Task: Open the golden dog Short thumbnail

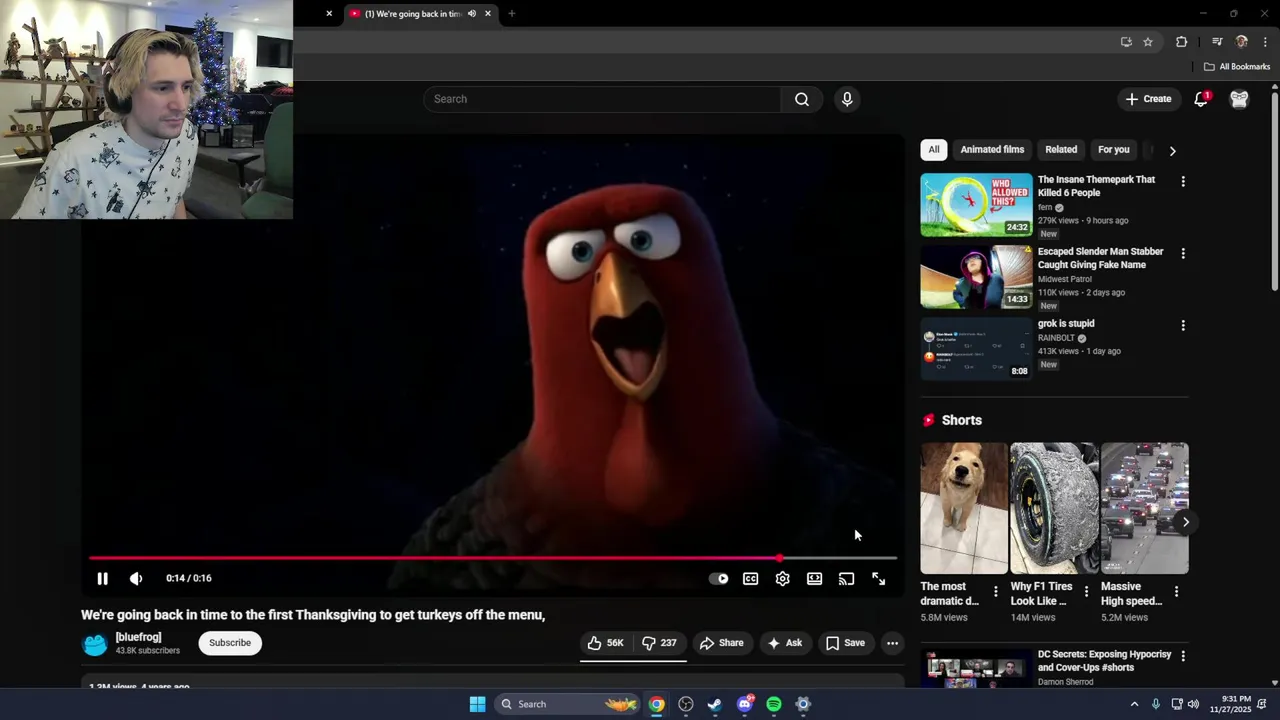Action: tap(964, 508)
